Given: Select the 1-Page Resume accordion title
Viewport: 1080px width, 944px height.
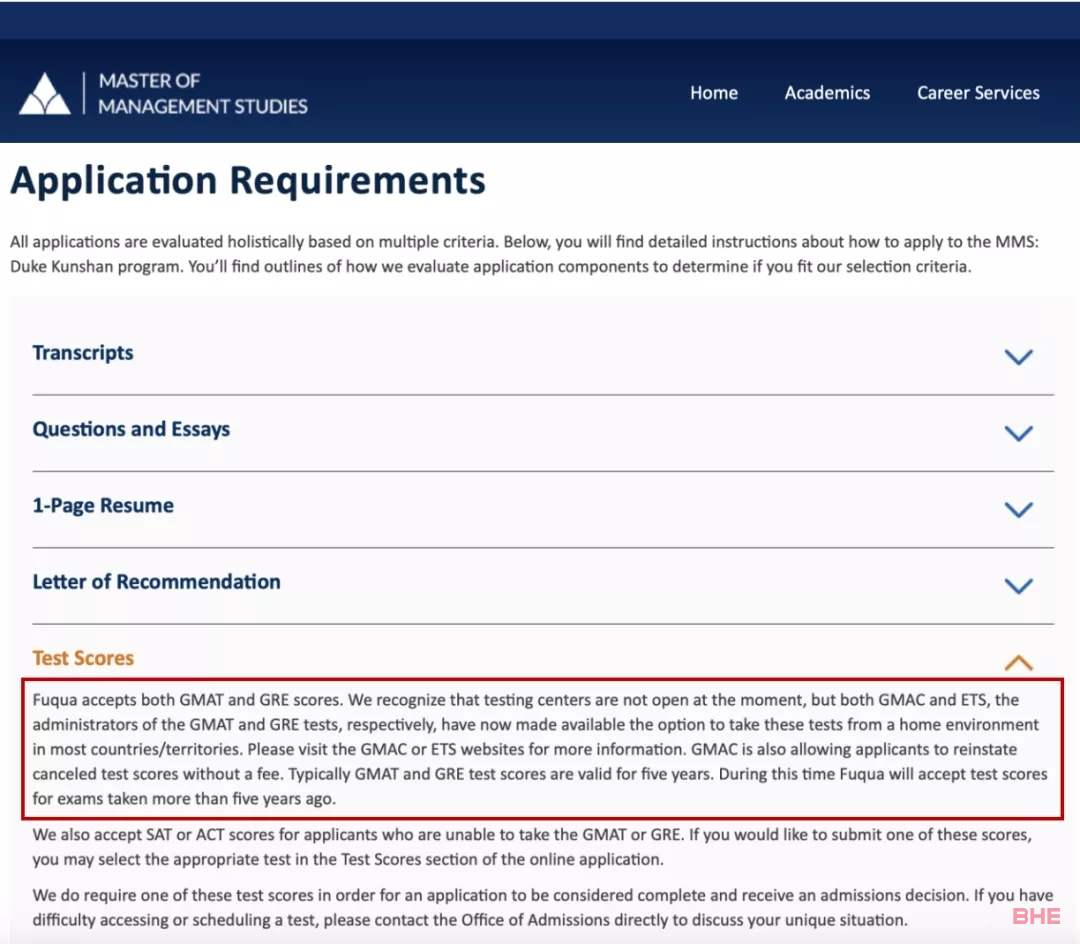Looking at the screenshot, I should [x=103, y=506].
